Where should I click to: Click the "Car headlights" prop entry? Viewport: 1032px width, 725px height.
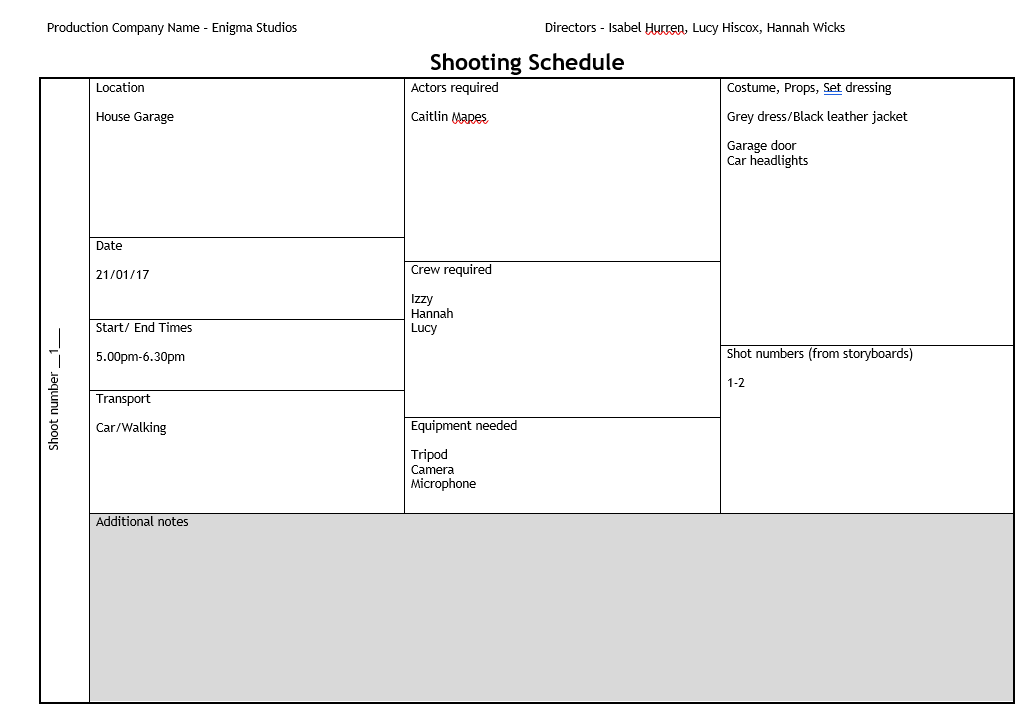point(767,161)
